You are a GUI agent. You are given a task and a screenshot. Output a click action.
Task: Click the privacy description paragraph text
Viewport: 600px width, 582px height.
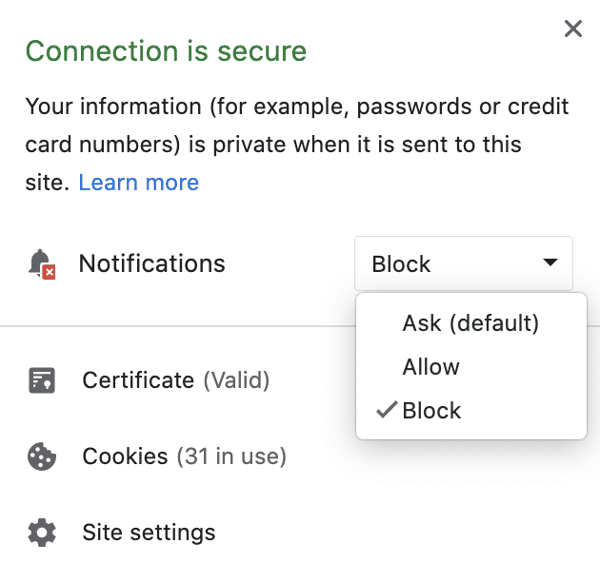[296, 144]
